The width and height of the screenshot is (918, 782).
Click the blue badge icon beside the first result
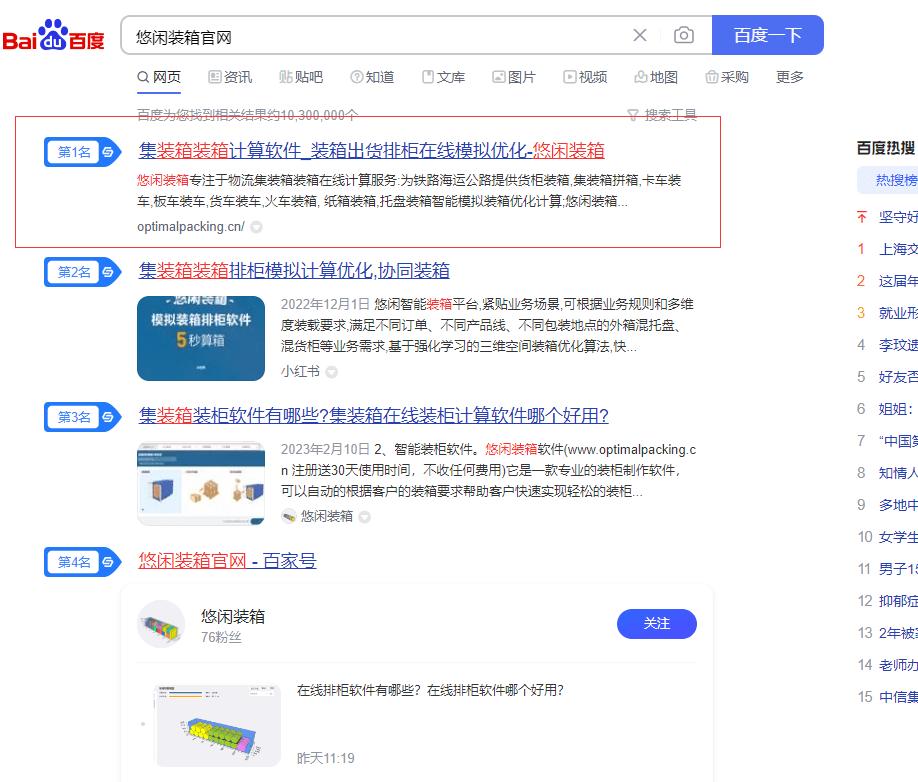tap(108, 152)
